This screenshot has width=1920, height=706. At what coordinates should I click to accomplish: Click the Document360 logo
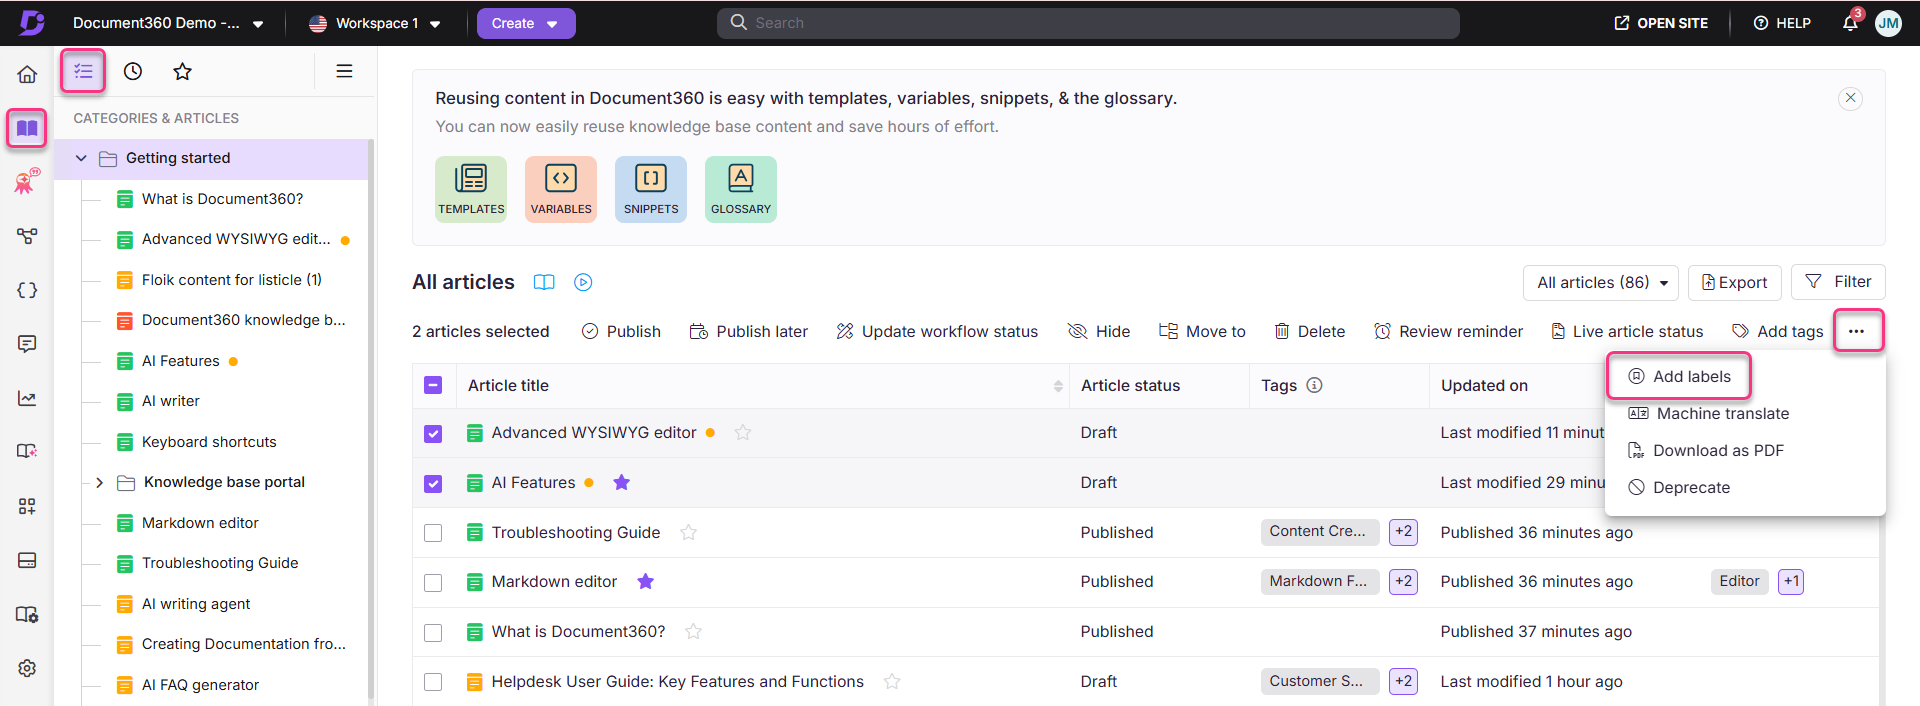click(x=32, y=22)
